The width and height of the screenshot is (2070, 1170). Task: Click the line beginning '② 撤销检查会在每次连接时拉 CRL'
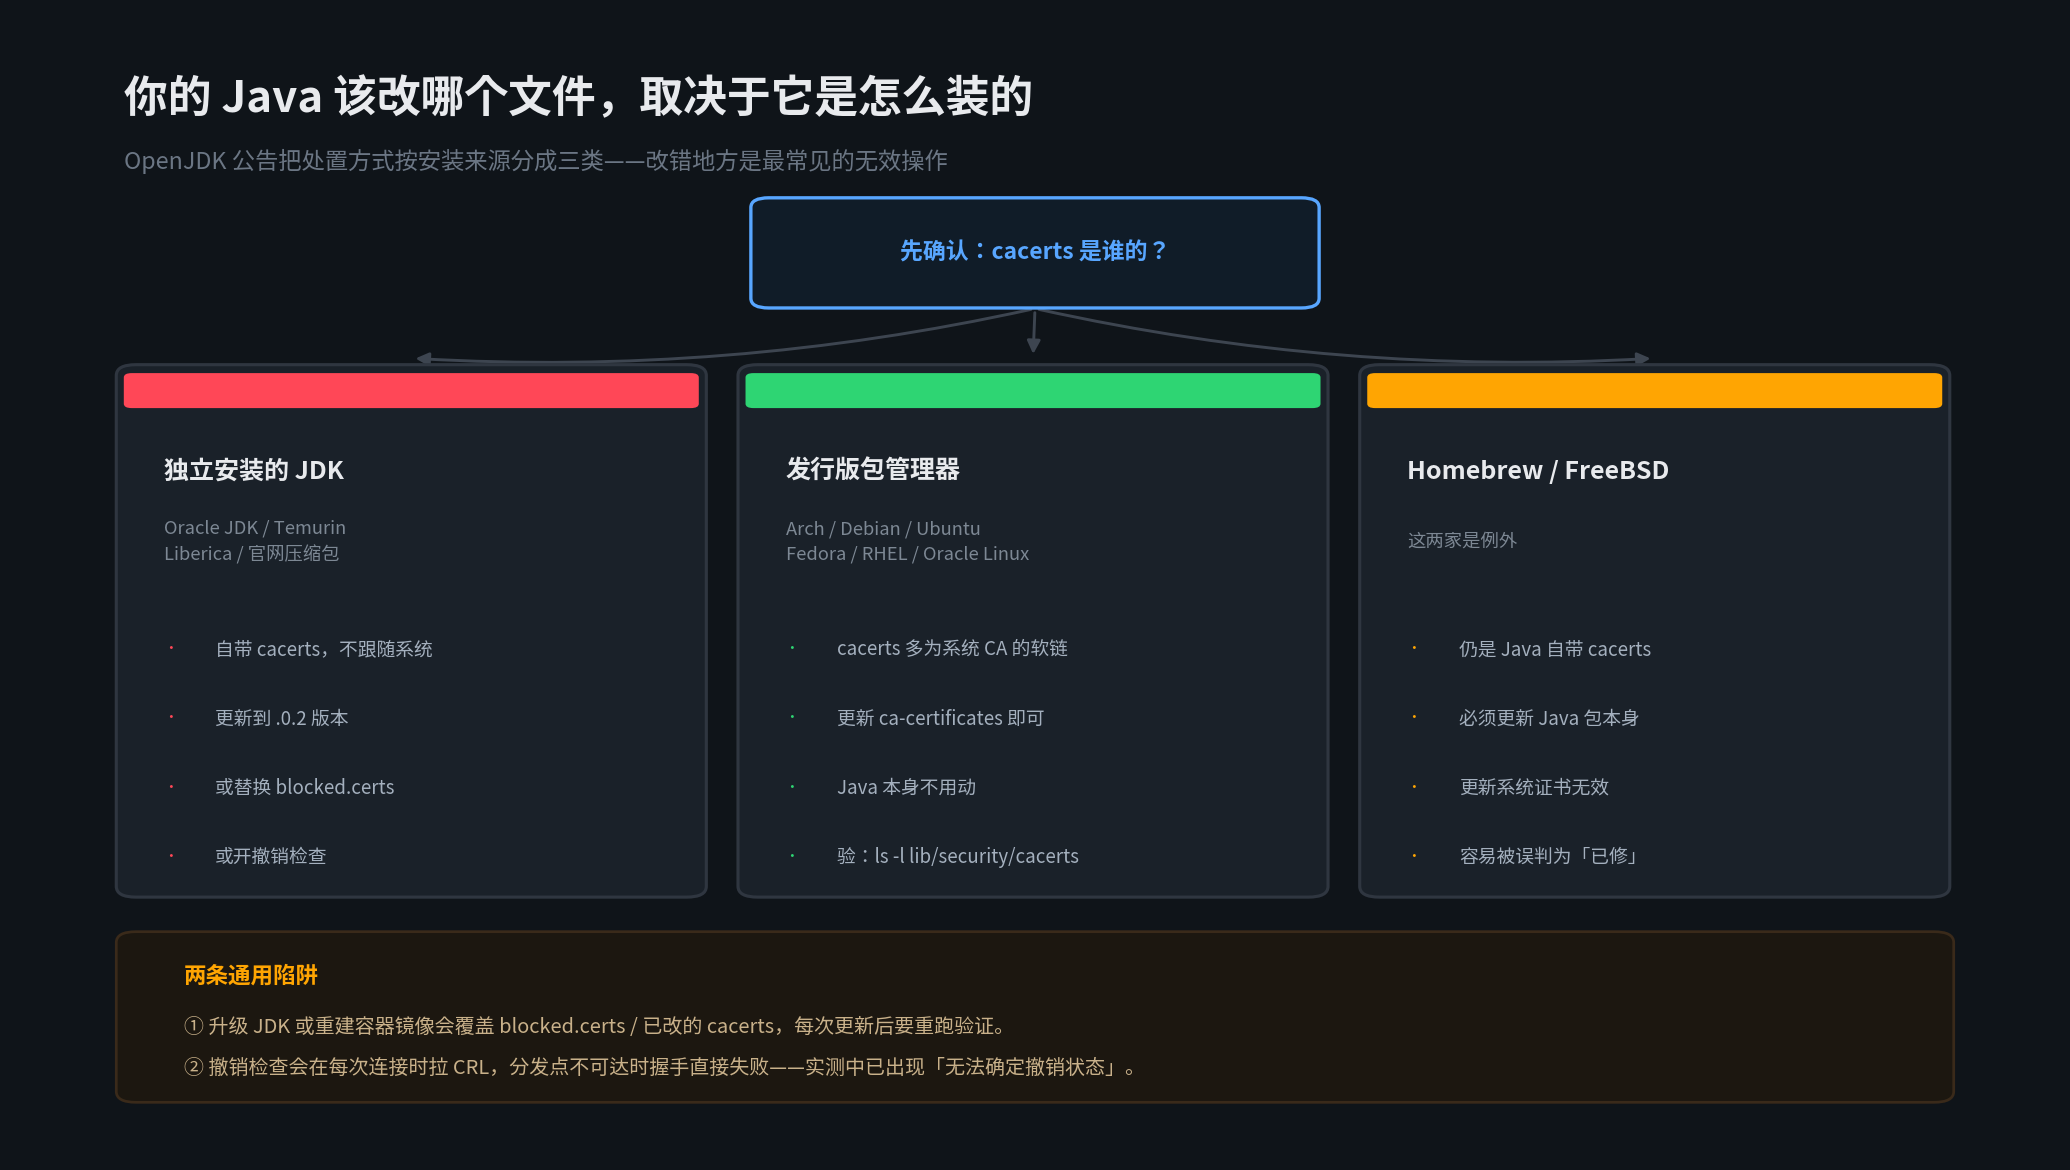(x=662, y=1067)
